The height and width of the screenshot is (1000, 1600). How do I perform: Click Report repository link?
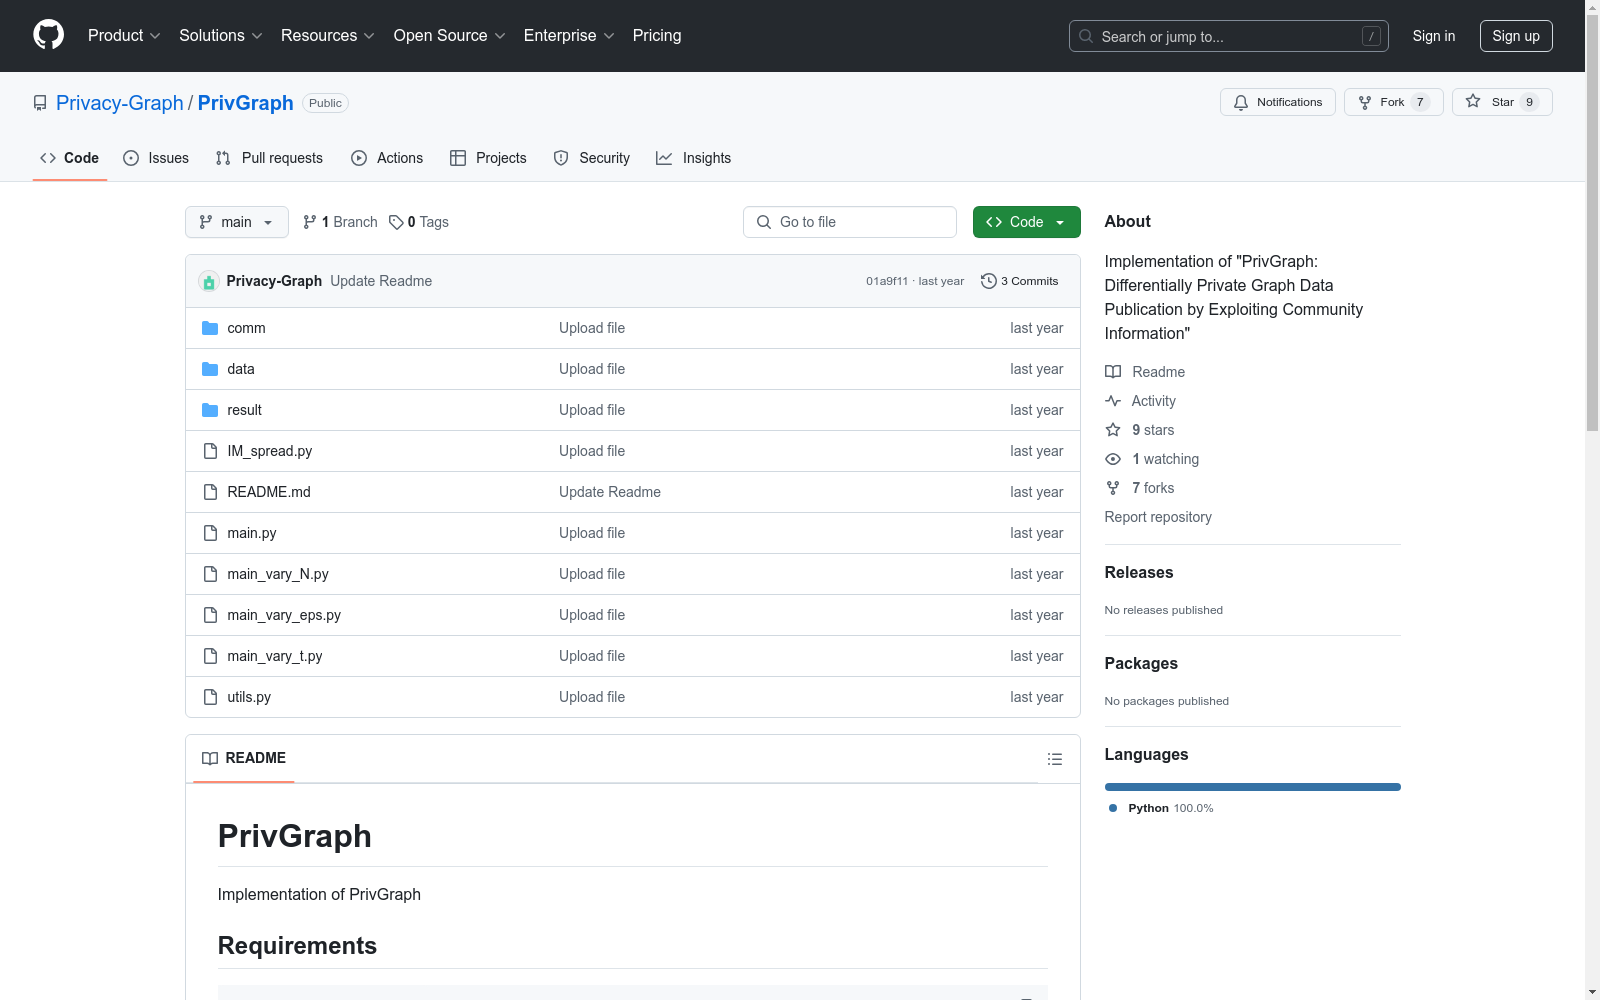[x=1158, y=517]
